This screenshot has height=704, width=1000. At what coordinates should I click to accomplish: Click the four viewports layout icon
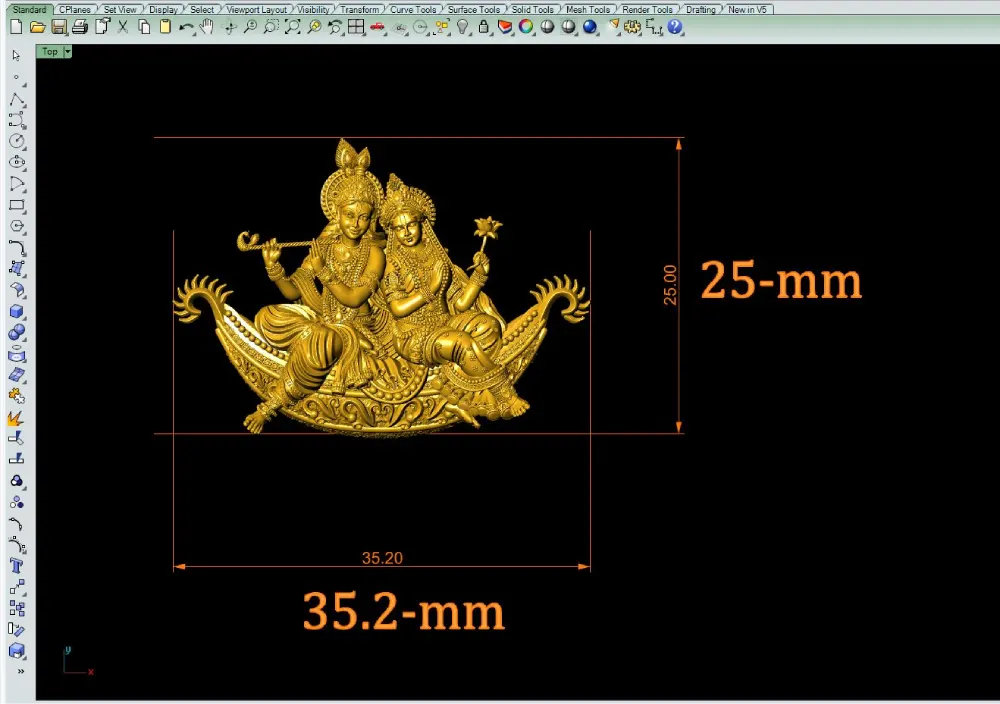coord(356,27)
